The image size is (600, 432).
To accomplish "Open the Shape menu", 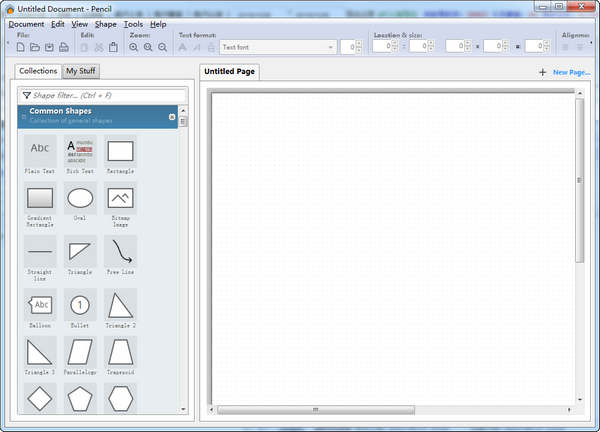I will 106,23.
